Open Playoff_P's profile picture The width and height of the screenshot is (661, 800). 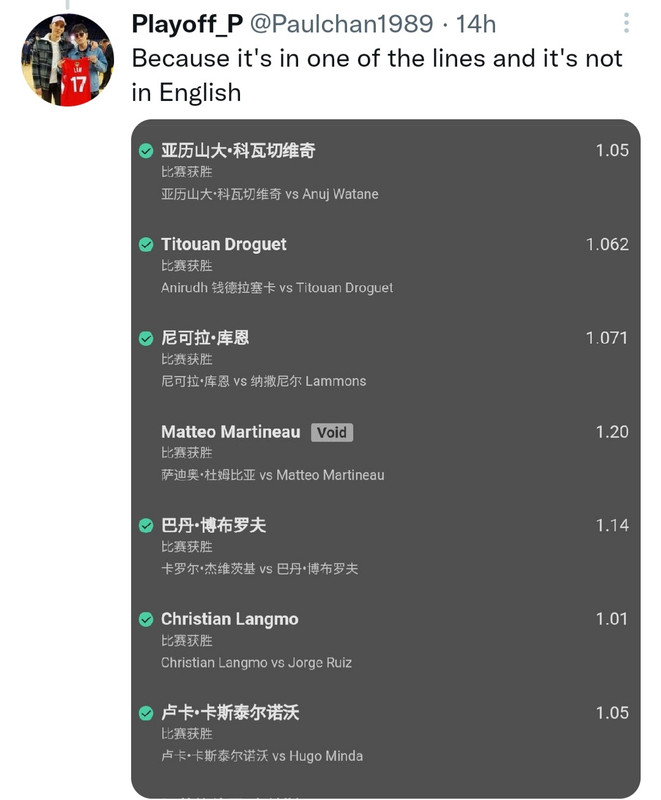67,60
